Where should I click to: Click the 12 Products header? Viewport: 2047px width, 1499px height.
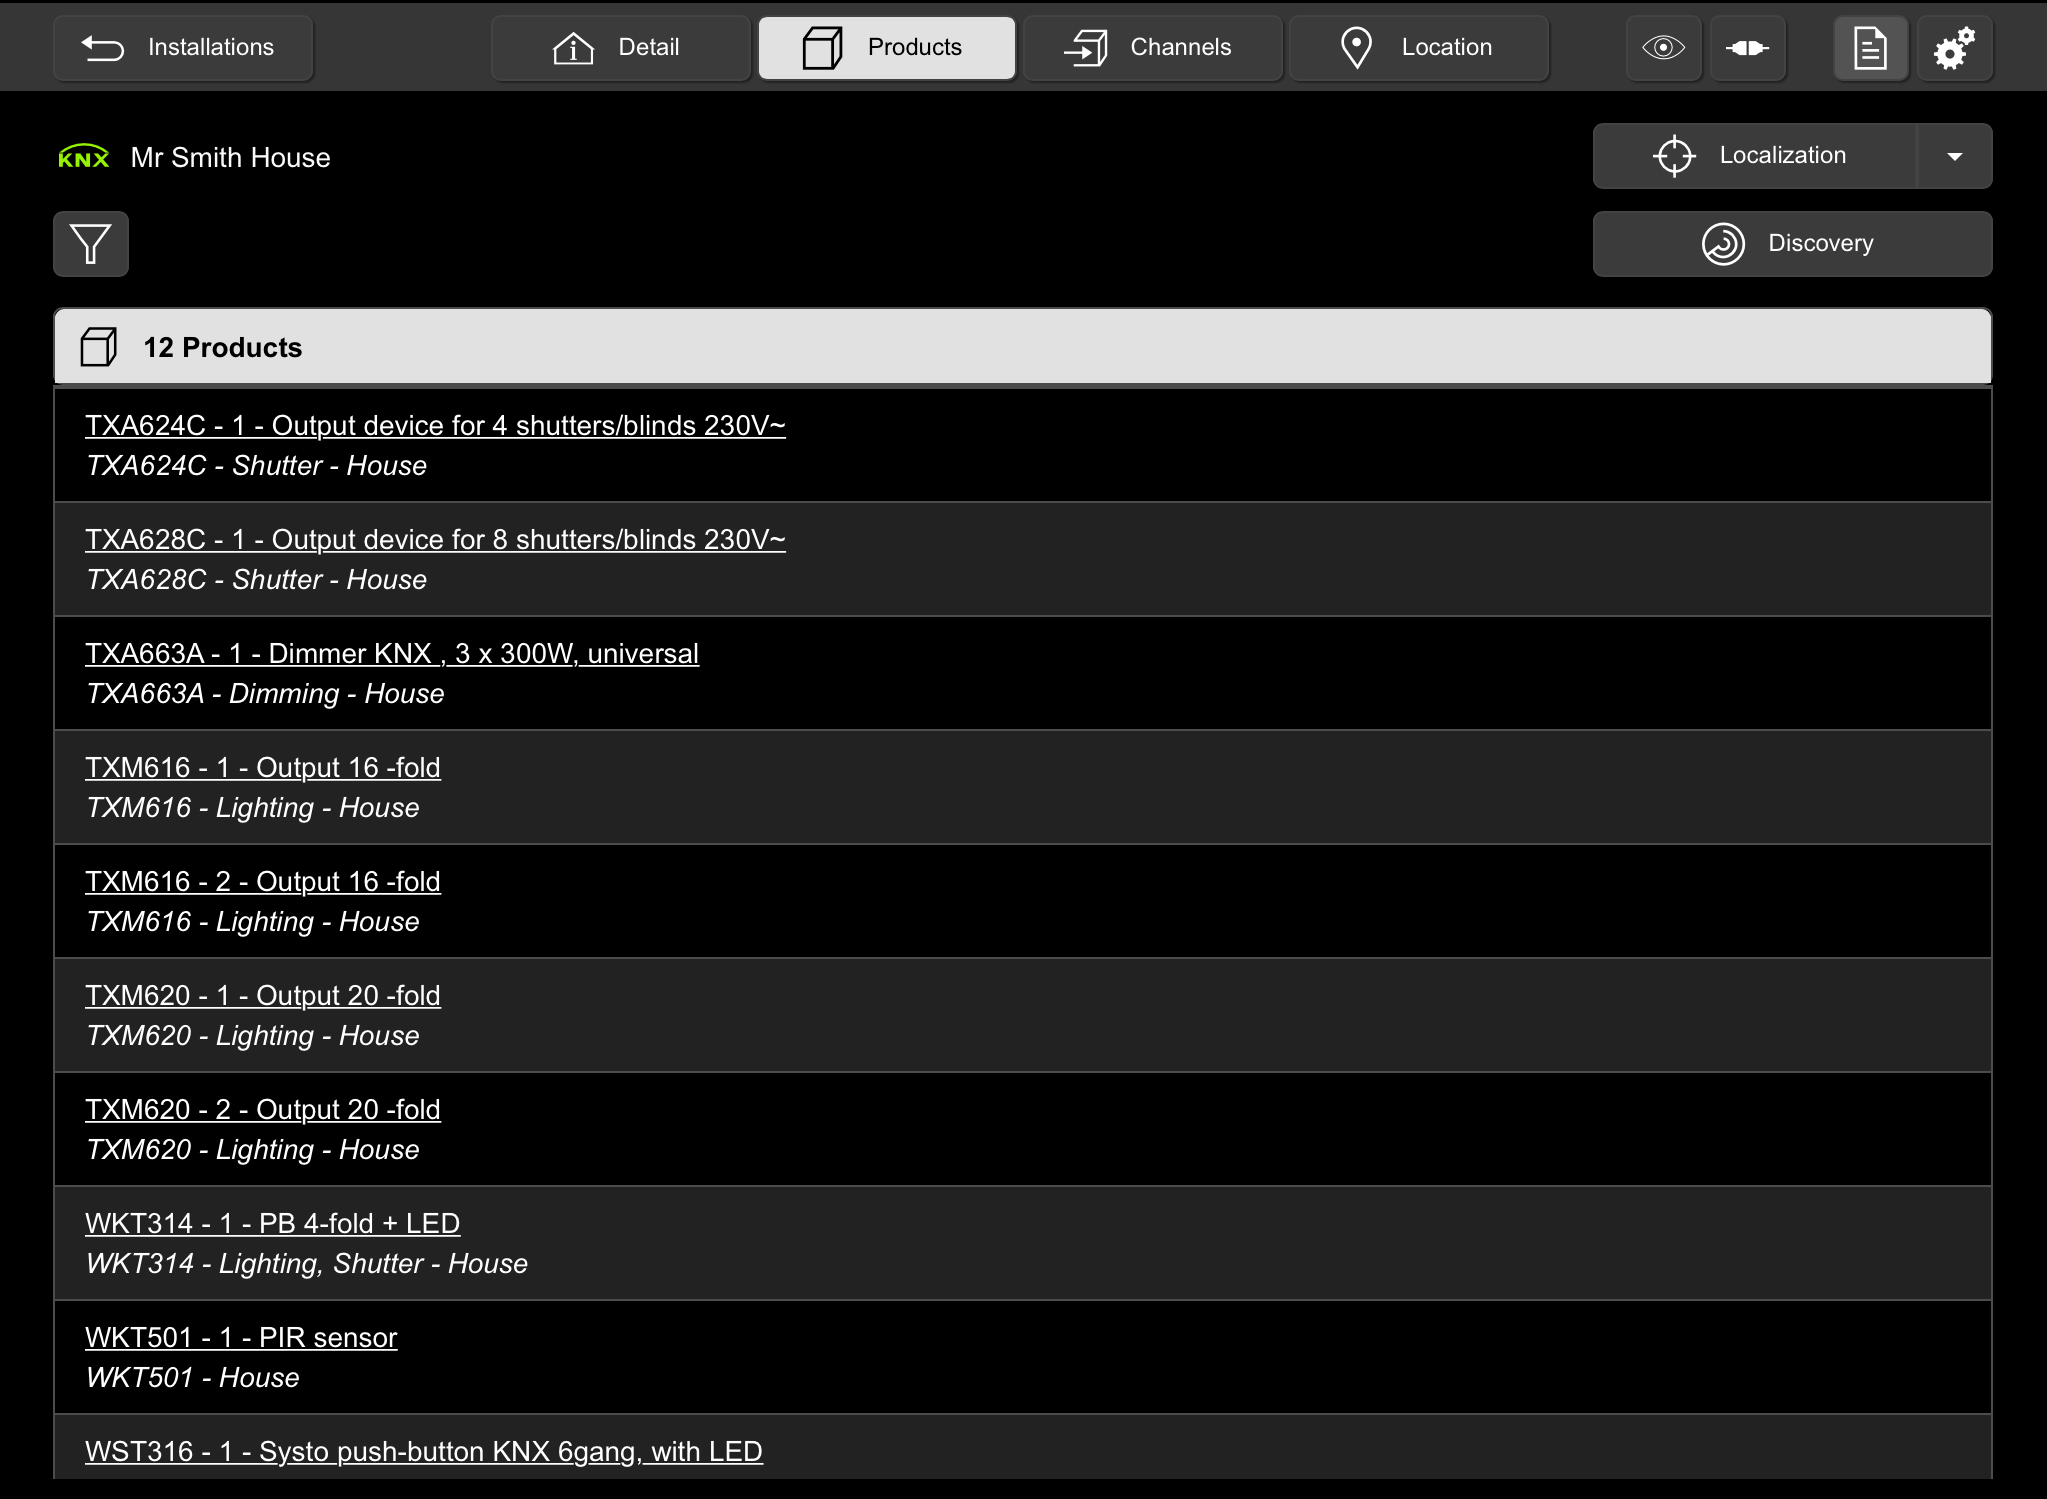pyautogui.click(x=1022, y=346)
